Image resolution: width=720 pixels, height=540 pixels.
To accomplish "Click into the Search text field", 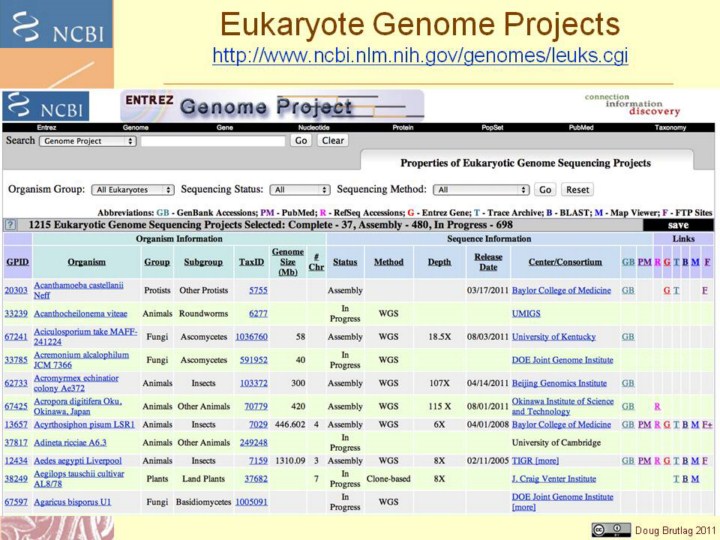I will click(213, 141).
